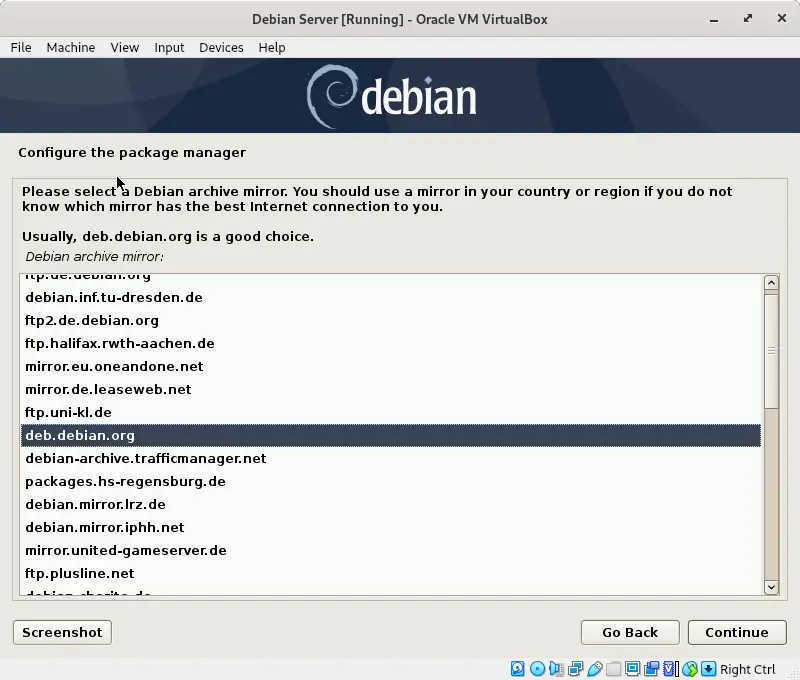Image resolution: width=800 pixels, height=680 pixels.
Task: Click the USB devices status icon
Action: pyautogui.click(x=594, y=668)
